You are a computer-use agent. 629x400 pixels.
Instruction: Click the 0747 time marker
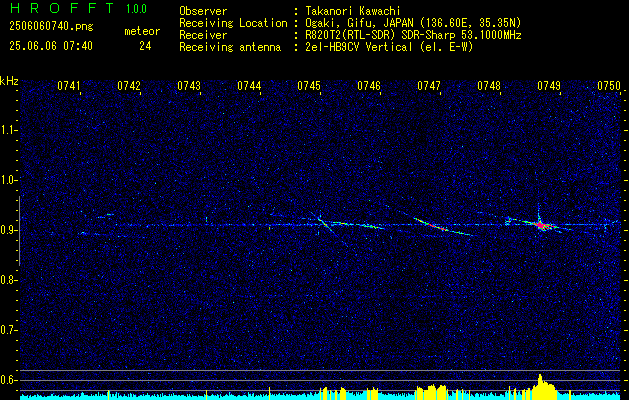click(429, 86)
